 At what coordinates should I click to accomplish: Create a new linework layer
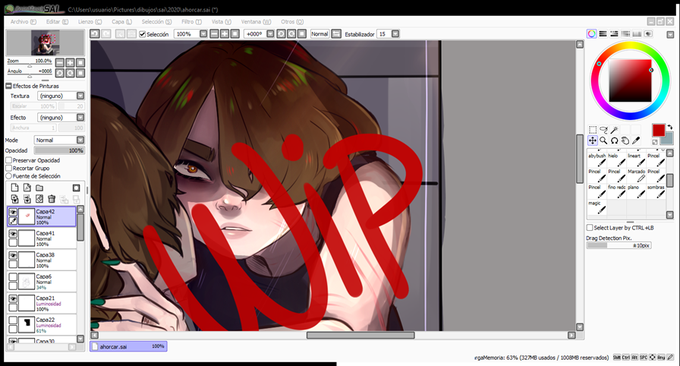click(27, 187)
